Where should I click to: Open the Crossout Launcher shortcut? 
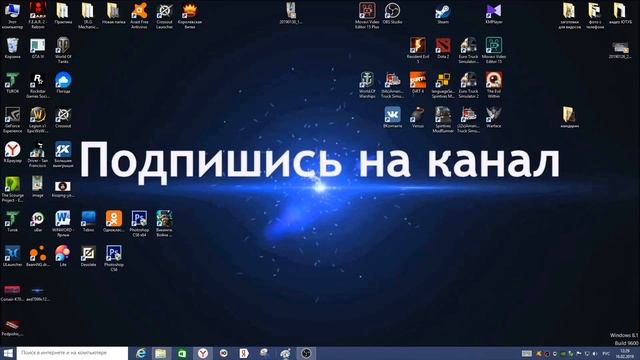pyautogui.click(x=164, y=16)
